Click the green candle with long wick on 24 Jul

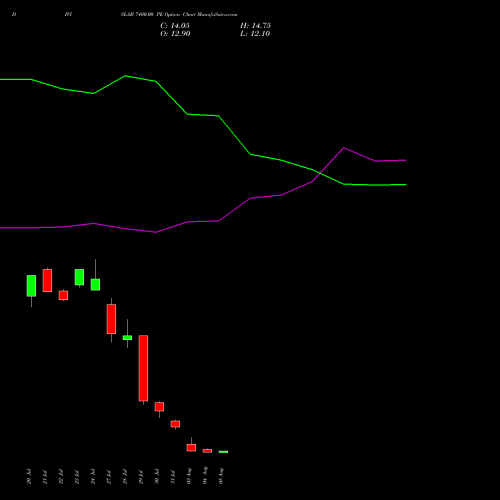(95, 285)
